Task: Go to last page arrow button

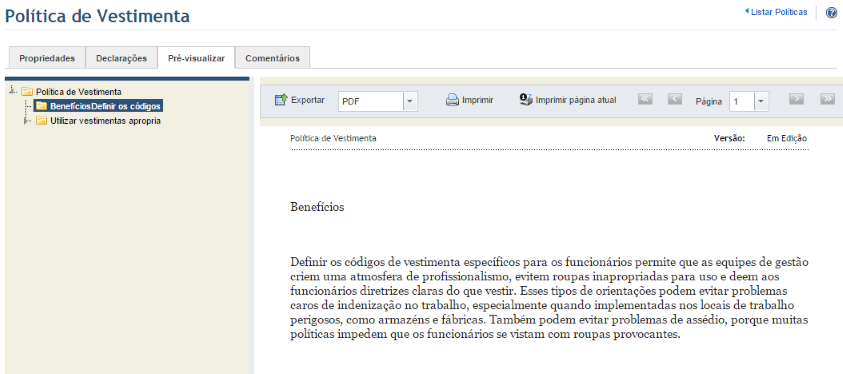Action: [827, 98]
